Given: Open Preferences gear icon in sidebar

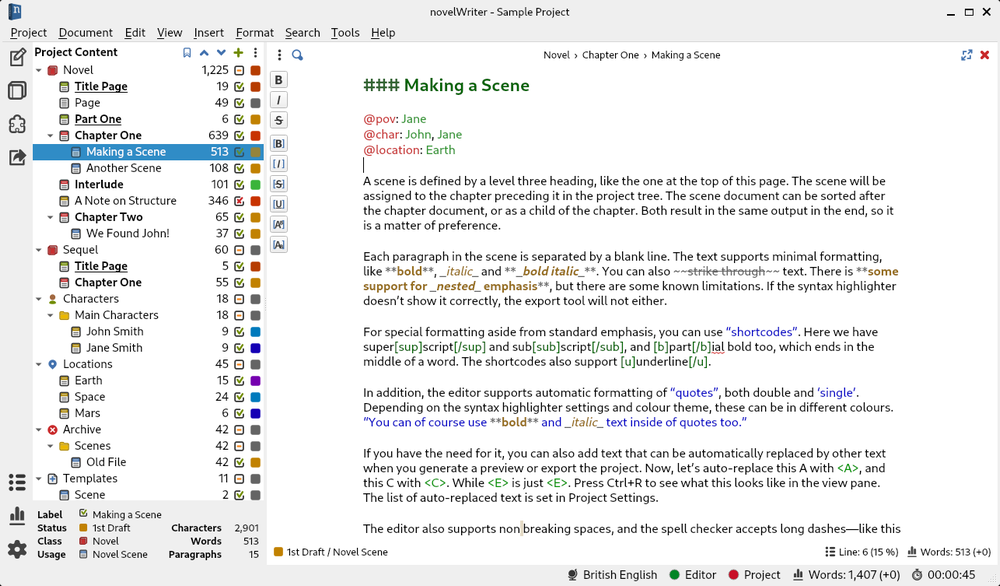Looking at the screenshot, I should 17,549.
